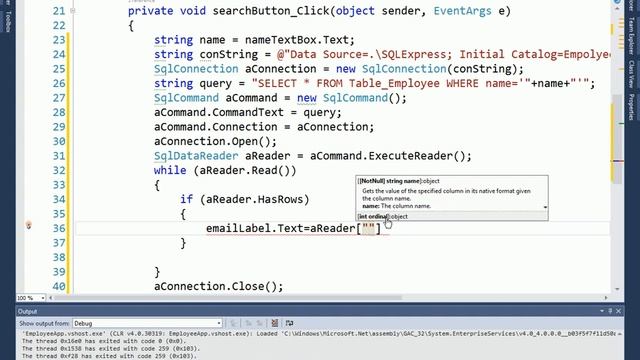Click 'EventArgs' in the method signature
This screenshot has width=640, height=360.
[462, 11]
